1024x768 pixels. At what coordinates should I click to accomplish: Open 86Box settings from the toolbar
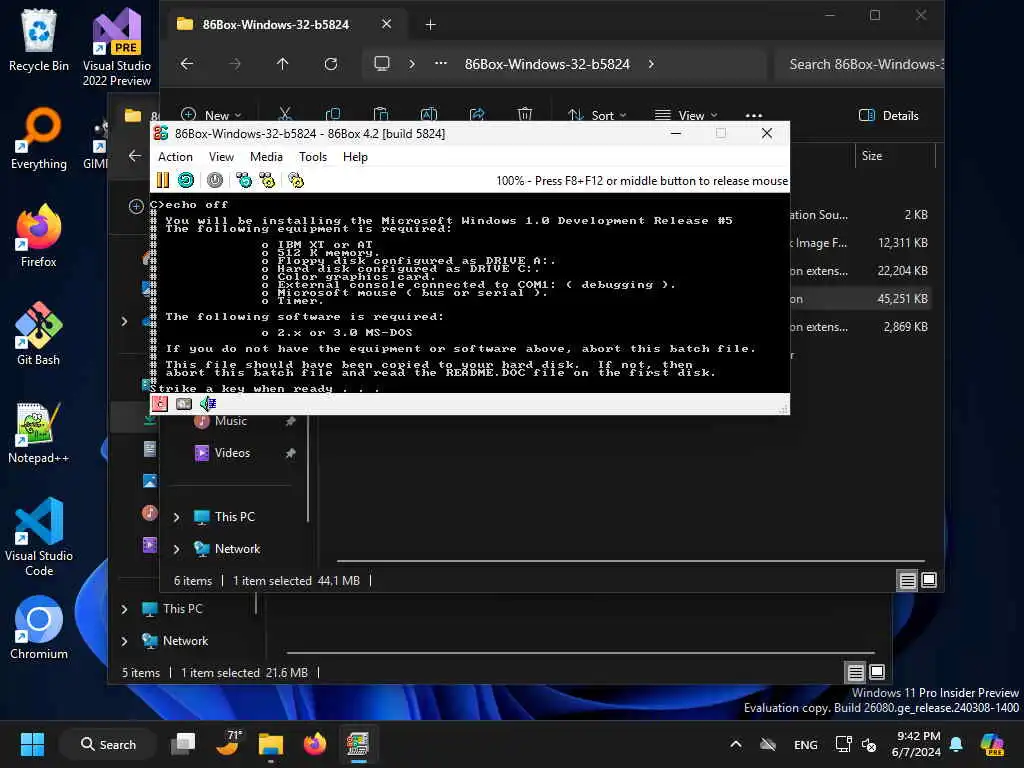pyautogui.click(x=296, y=180)
